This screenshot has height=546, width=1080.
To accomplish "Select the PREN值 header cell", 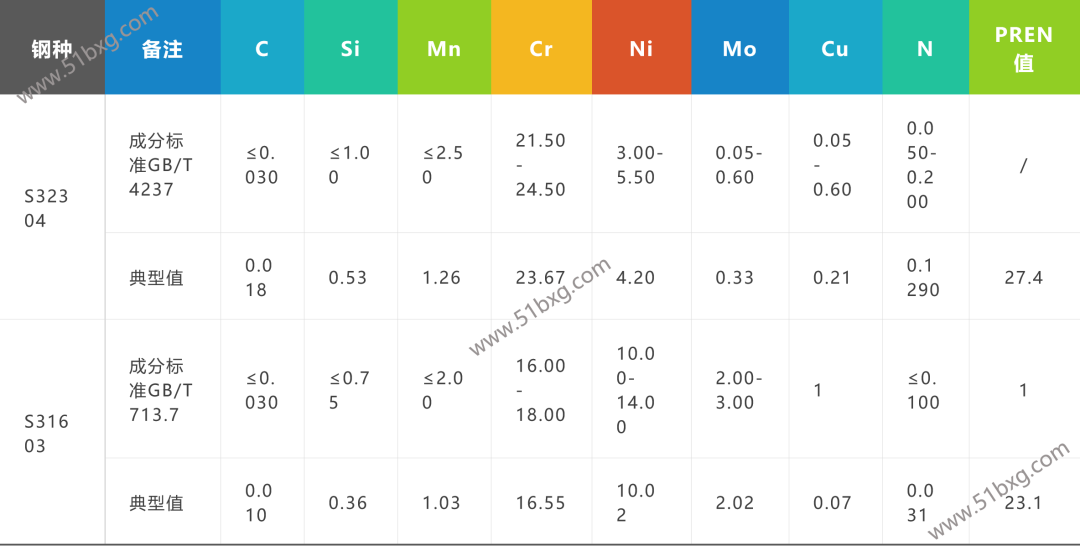I will pyautogui.click(x=1024, y=47).
